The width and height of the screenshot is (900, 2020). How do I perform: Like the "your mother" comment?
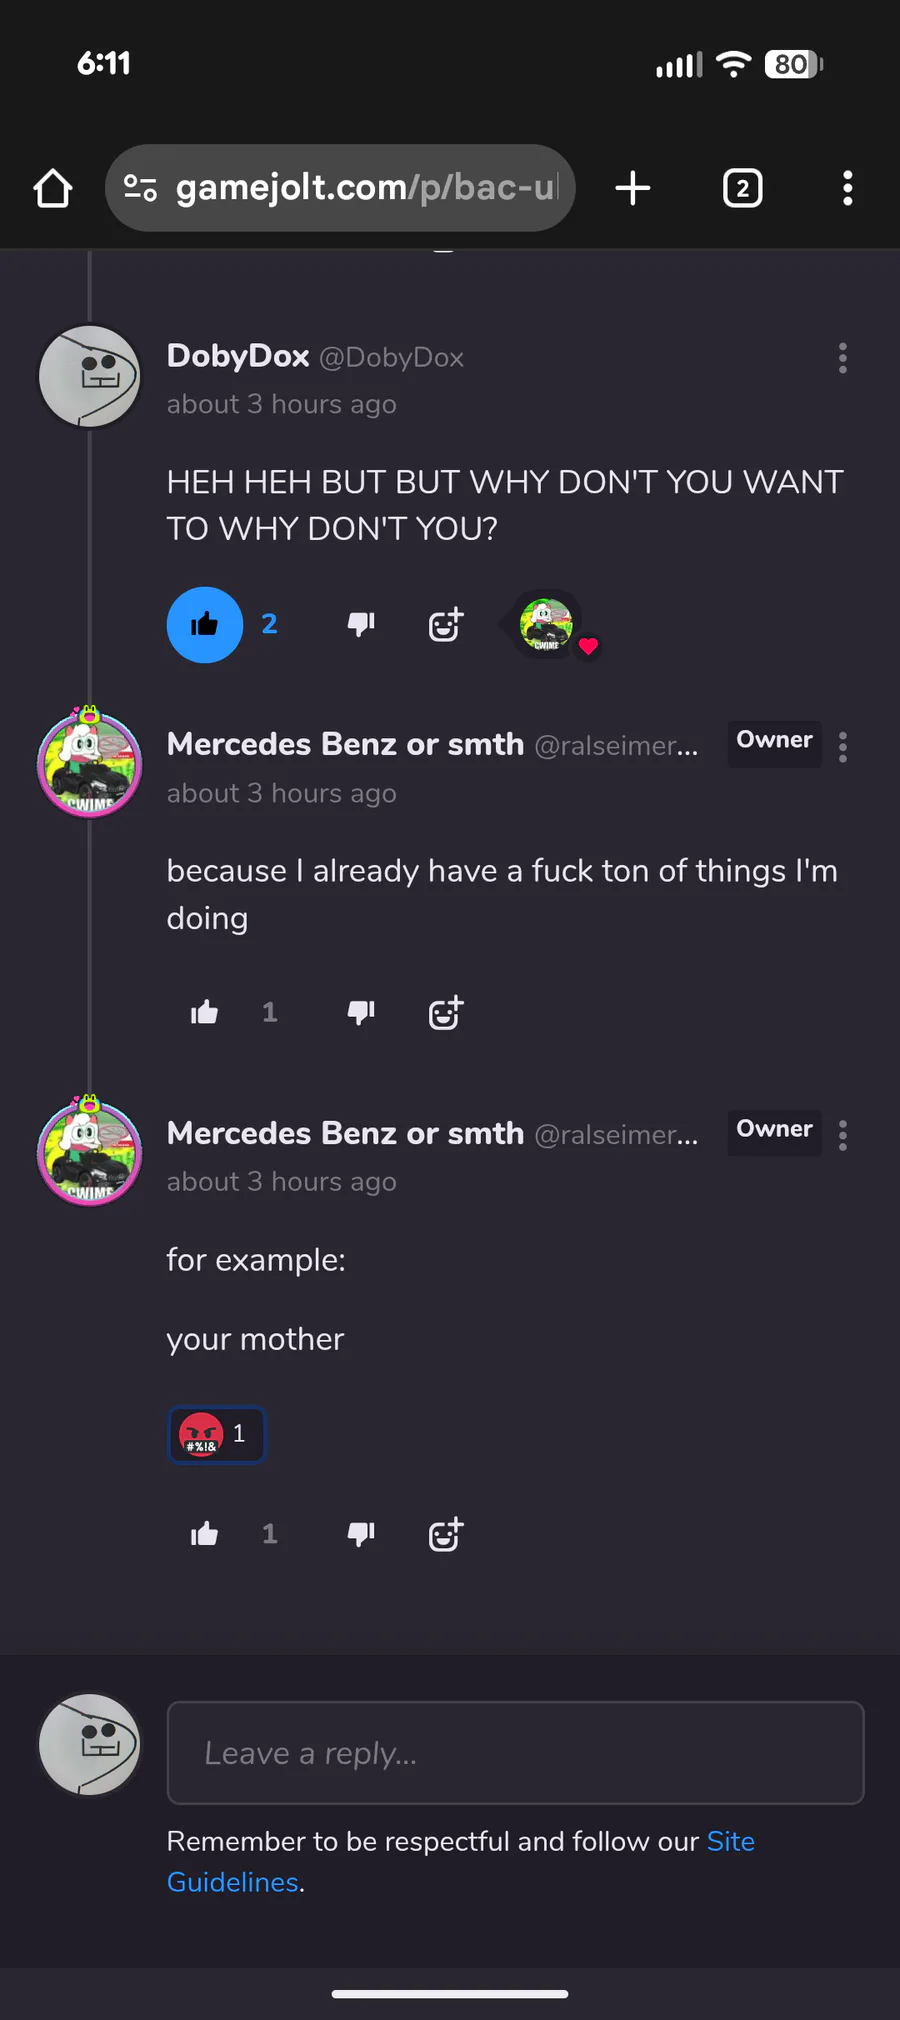pos(205,1534)
